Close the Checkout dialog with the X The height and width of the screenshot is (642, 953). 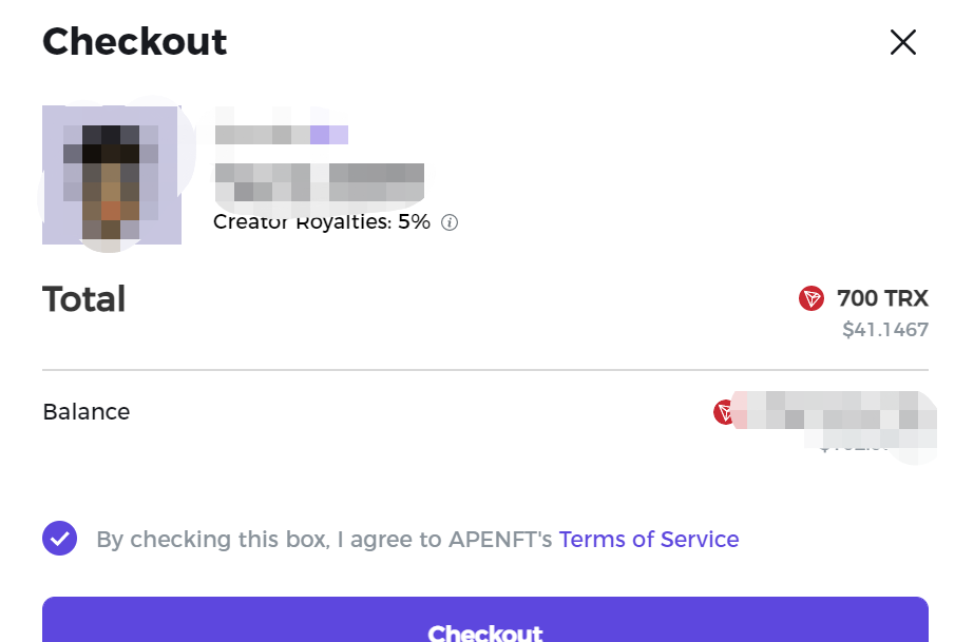click(903, 43)
